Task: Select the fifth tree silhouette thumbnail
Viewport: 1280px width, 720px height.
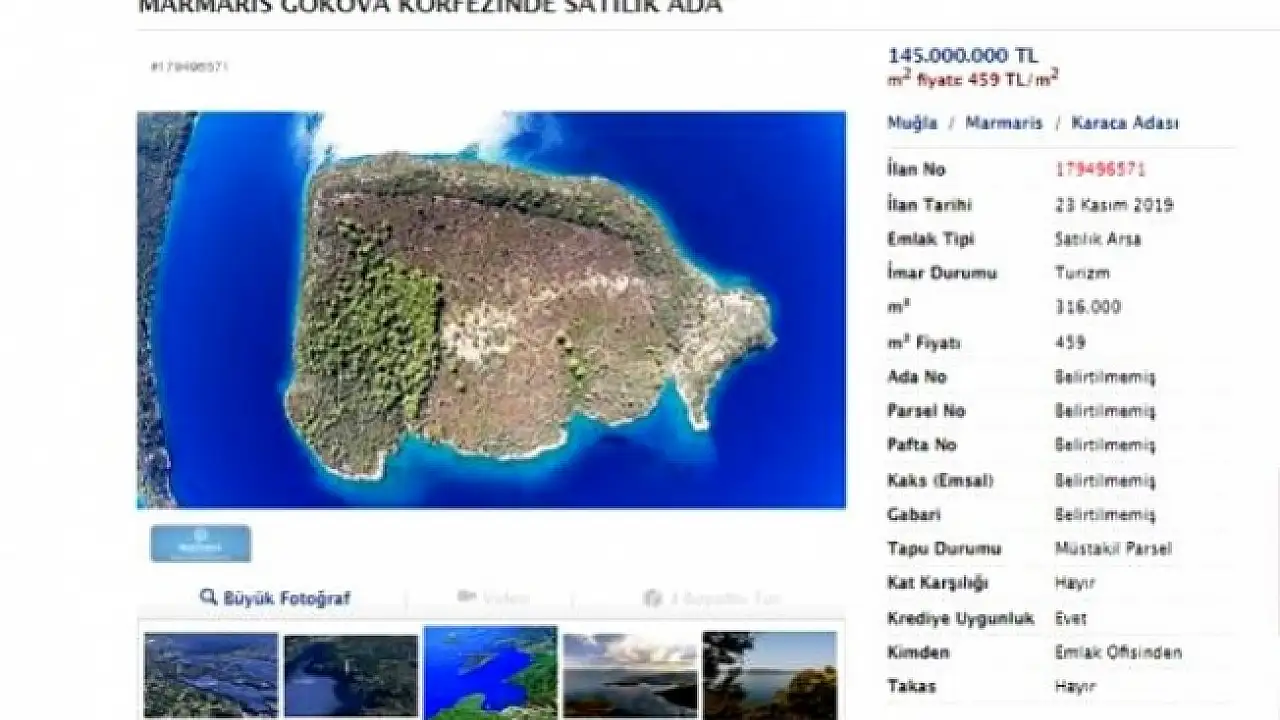Action: click(x=769, y=675)
